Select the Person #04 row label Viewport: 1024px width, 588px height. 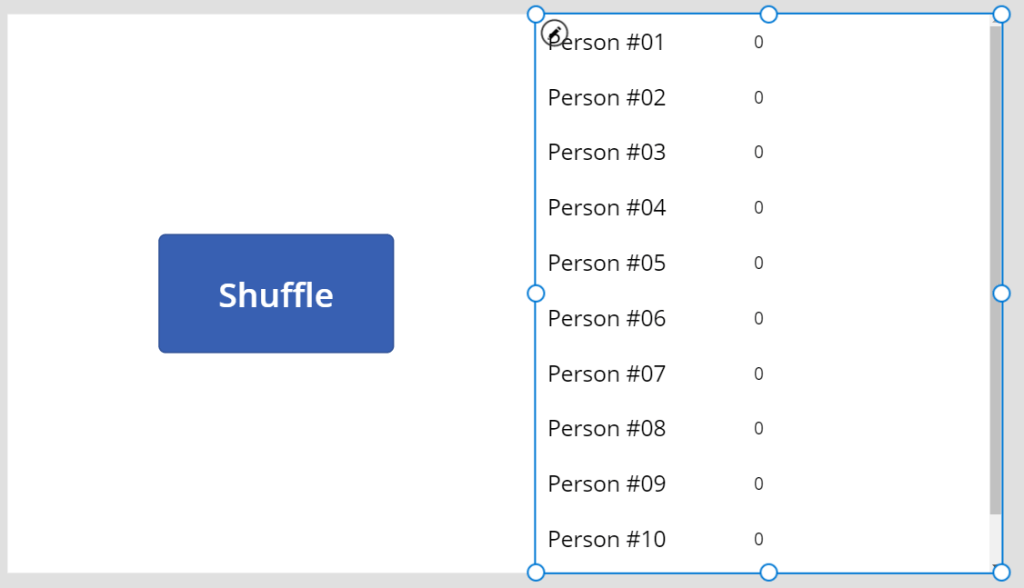(606, 208)
